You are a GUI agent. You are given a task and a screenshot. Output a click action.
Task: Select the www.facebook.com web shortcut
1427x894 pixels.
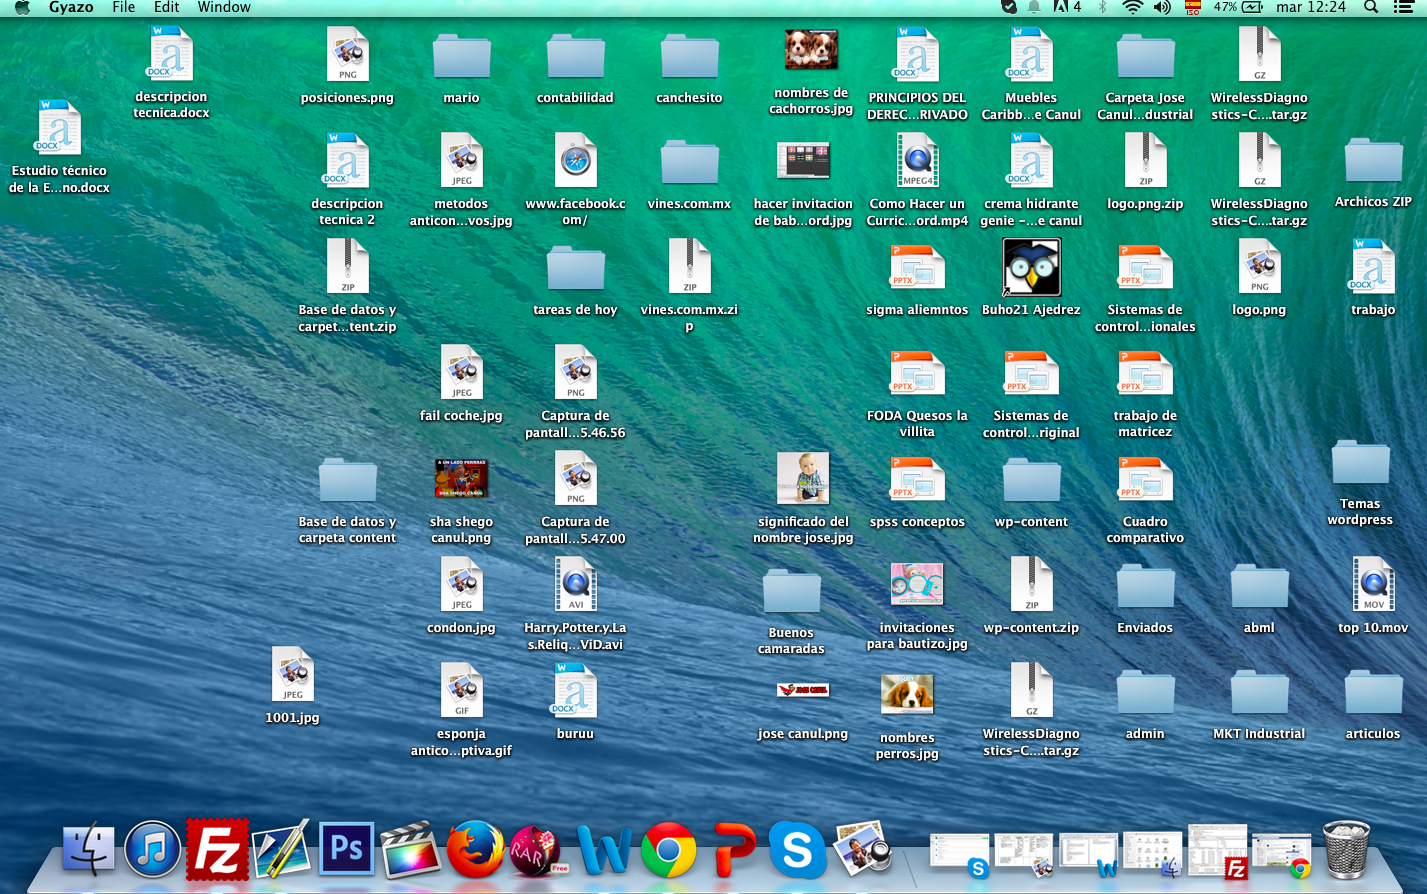(575, 180)
